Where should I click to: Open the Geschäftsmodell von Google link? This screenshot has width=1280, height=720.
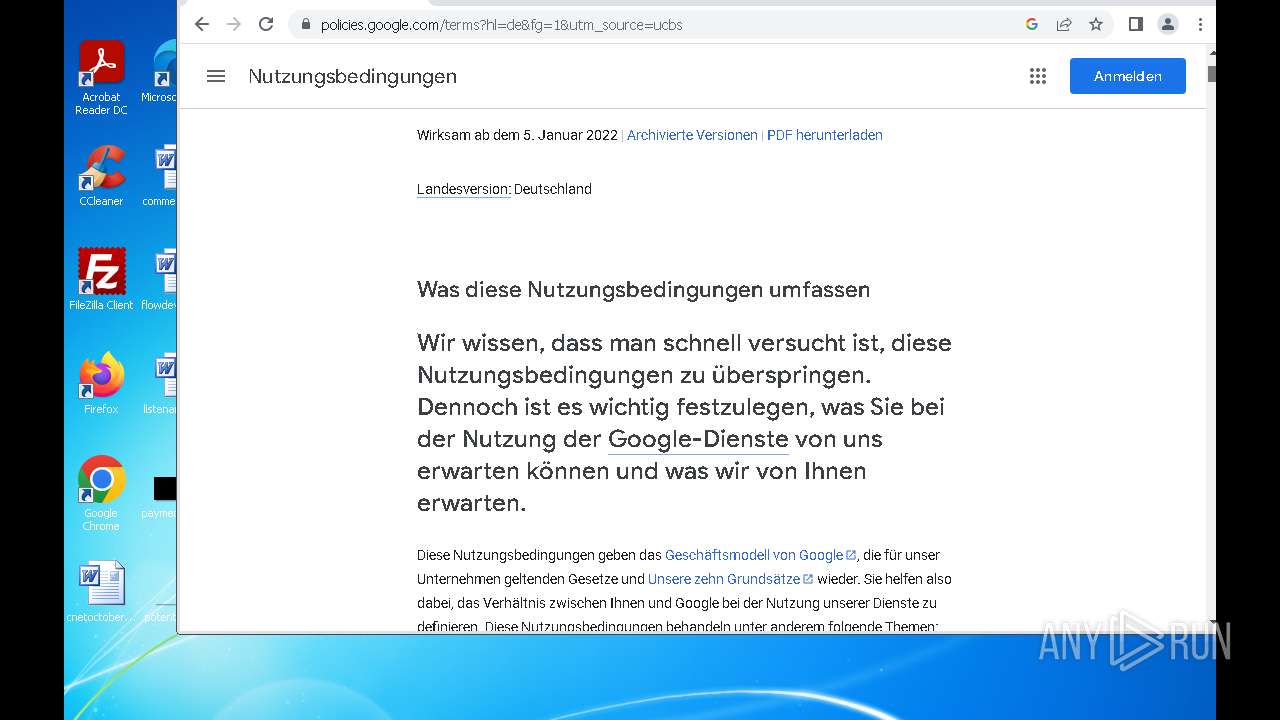(x=760, y=555)
